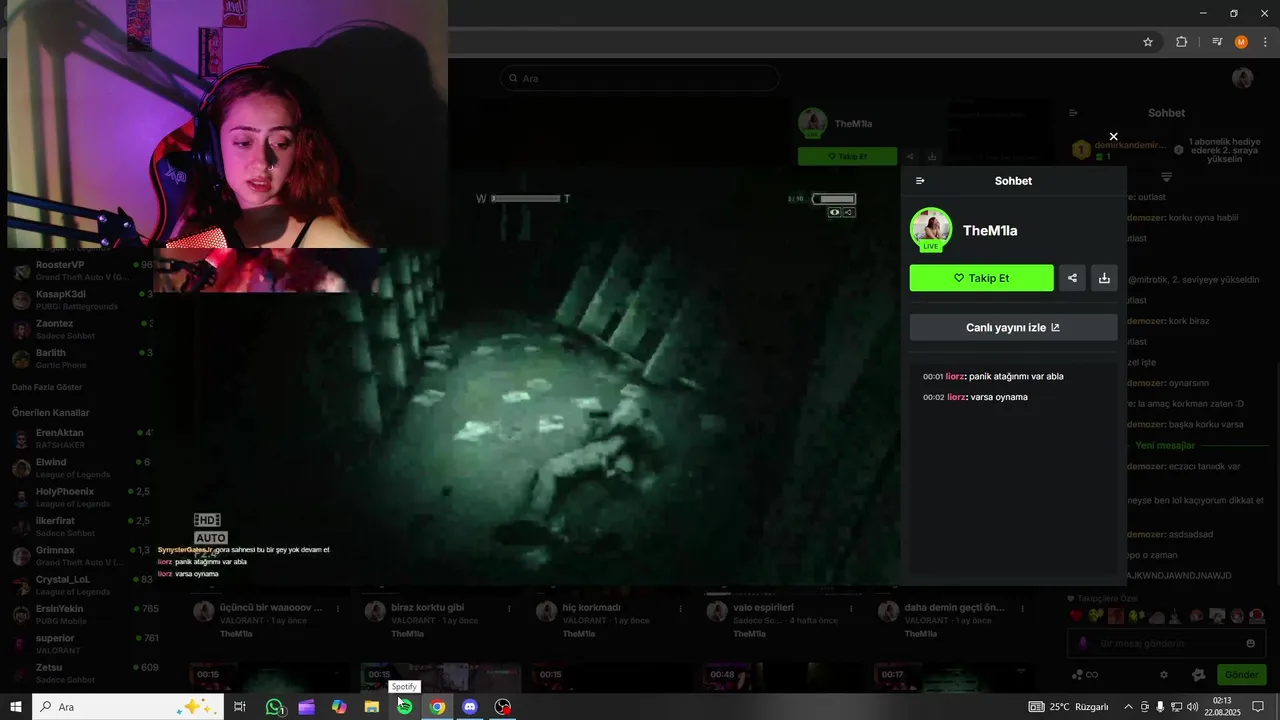Viewport: 1280px width, 720px height.
Task: Download the clip with the download icon
Action: tap(1104, 278)
